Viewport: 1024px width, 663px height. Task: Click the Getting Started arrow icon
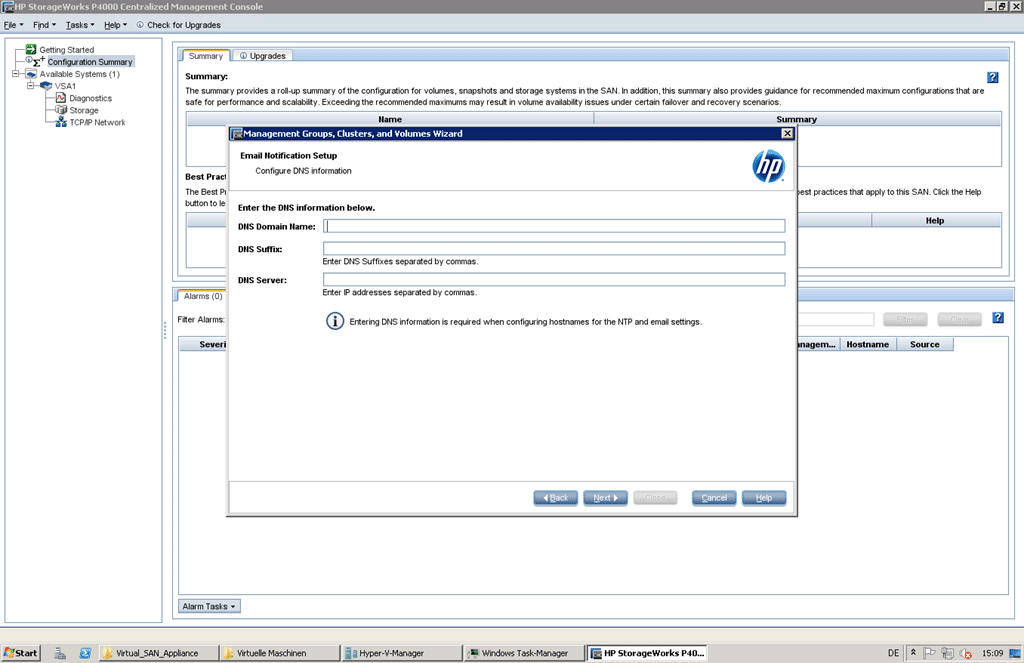click(31, 50)
